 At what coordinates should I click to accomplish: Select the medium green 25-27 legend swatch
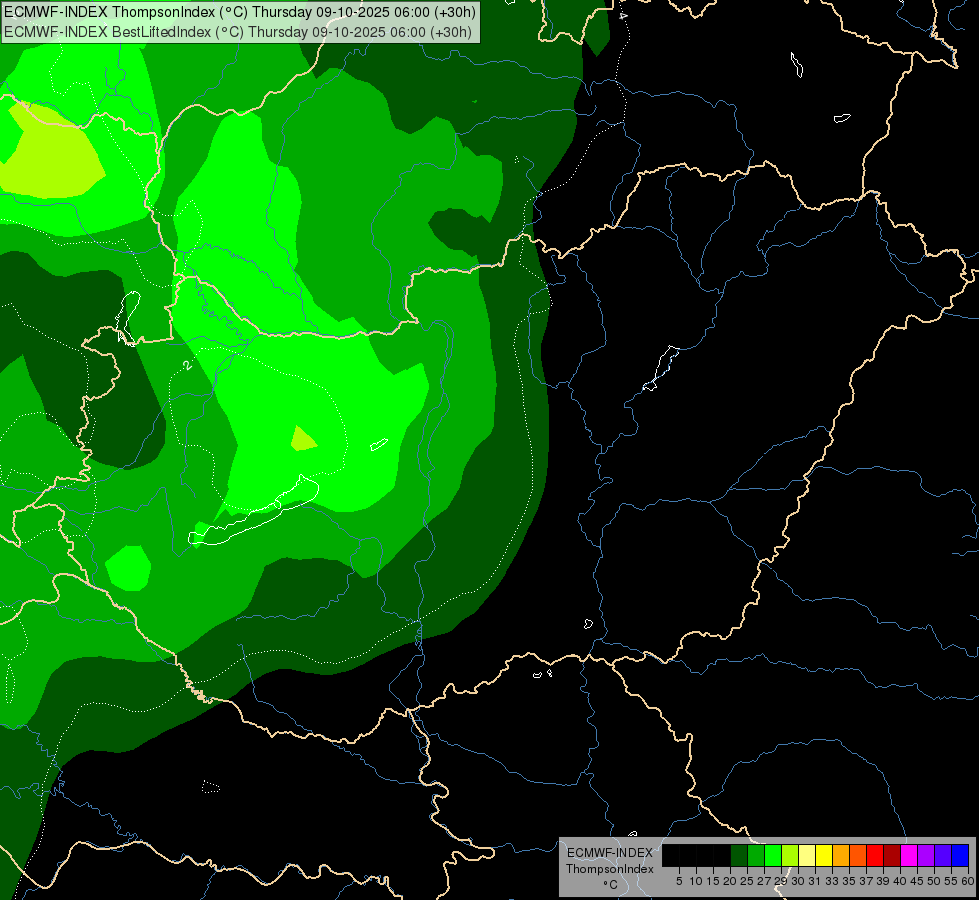(756, 855)
